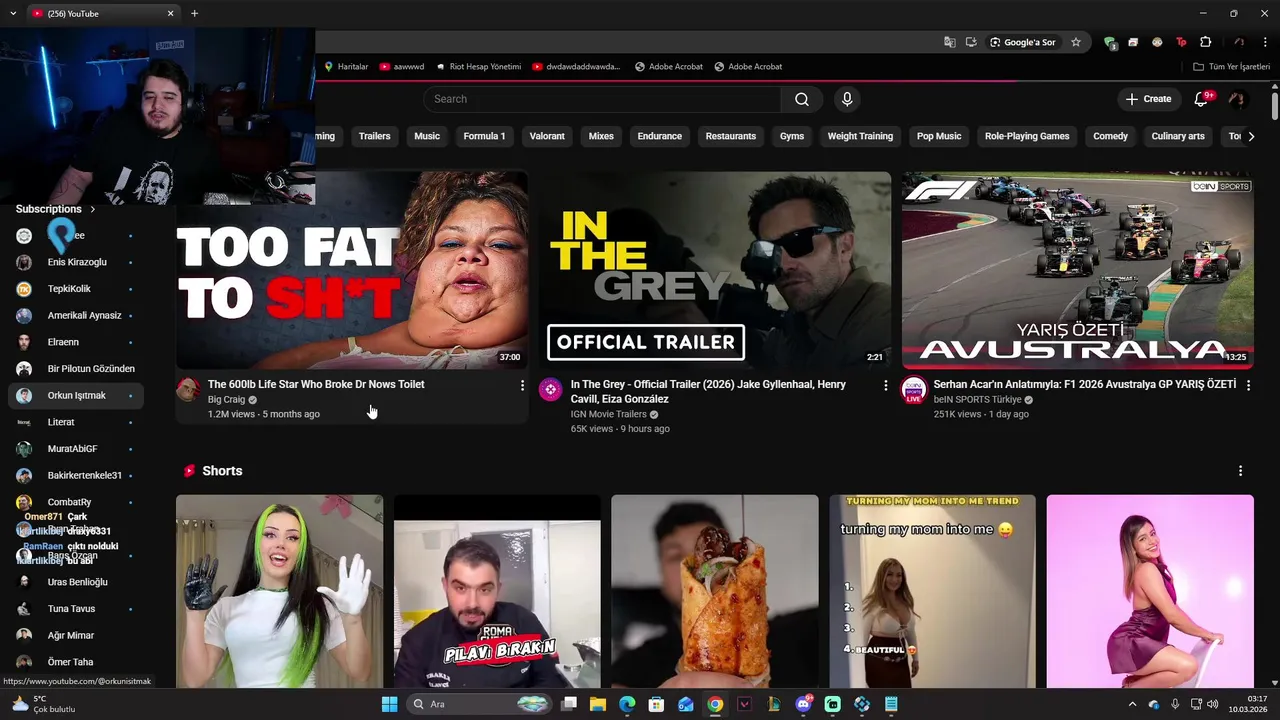The width and height of the screenshot is (1280, 720).
Task: Open the Haritalar bookmark
Action: point(345,67)
